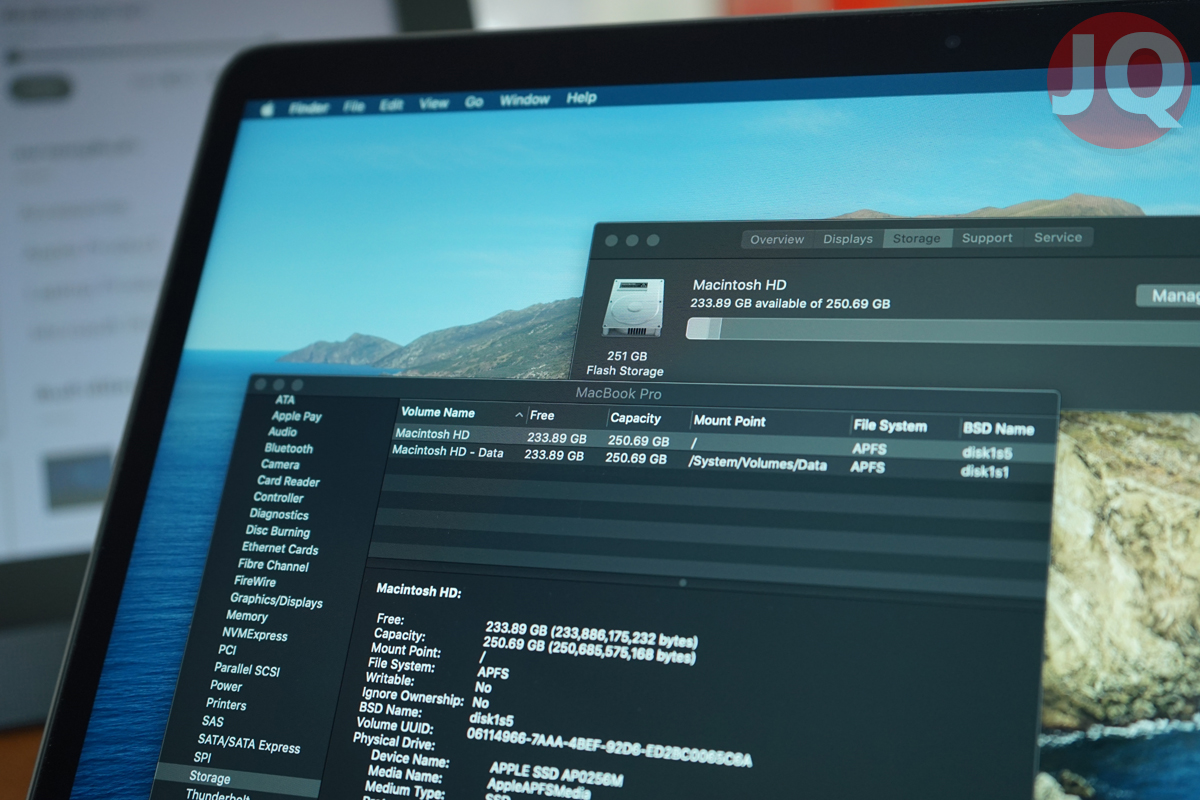
Task: Select FireWire in the sidebar
Action: coord(255,581)
